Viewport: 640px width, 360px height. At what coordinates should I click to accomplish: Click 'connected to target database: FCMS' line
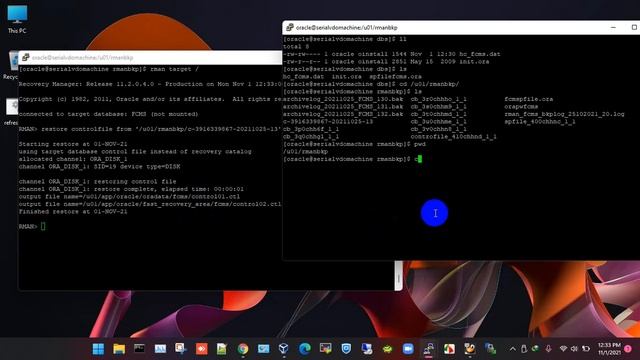click(x=108, y=114)
